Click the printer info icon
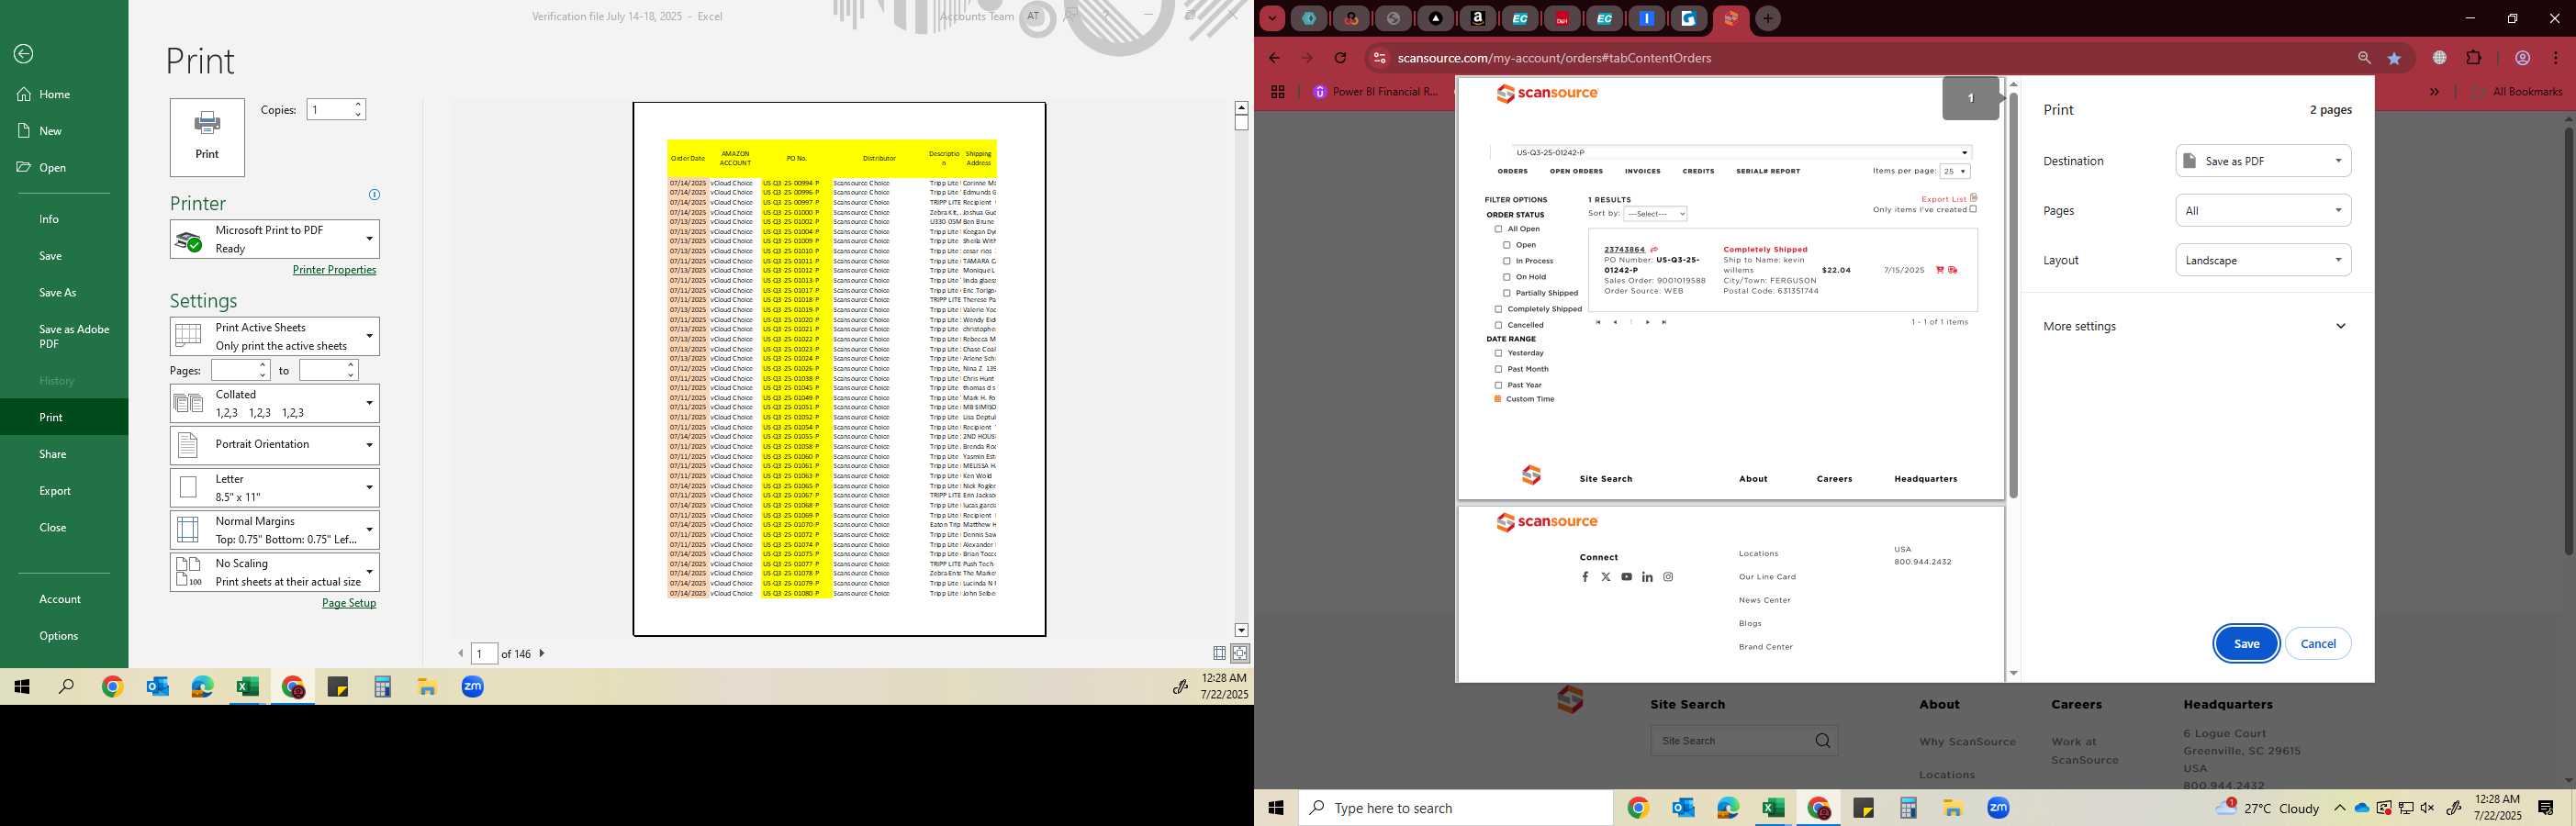2576x826 pixels. 374,195
